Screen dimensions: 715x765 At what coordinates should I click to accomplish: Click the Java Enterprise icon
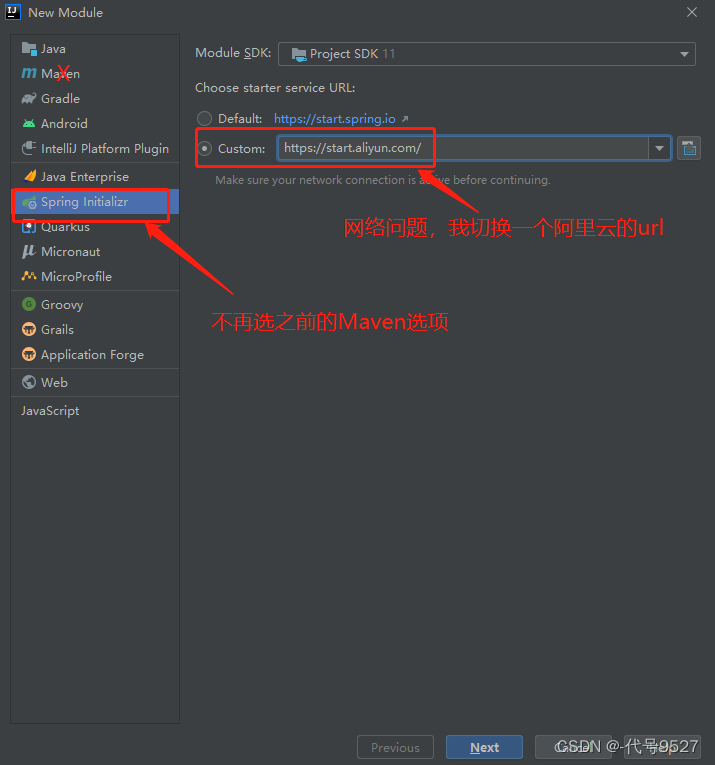tap(30, 176)
